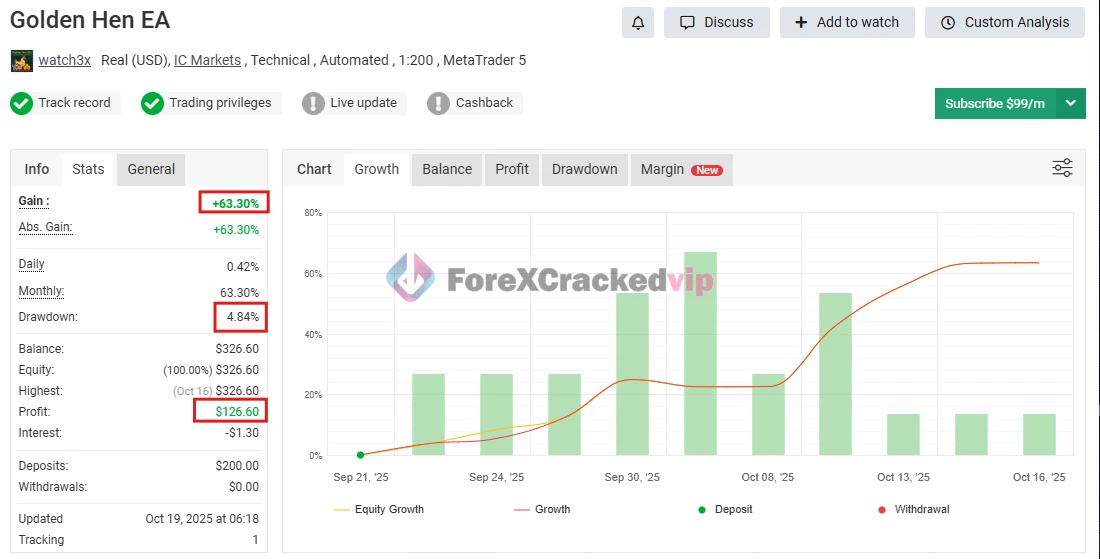Viewport: 1100px width, 559px height.
Task: Click the tallest green chart bar
Action: coord(700,353)
